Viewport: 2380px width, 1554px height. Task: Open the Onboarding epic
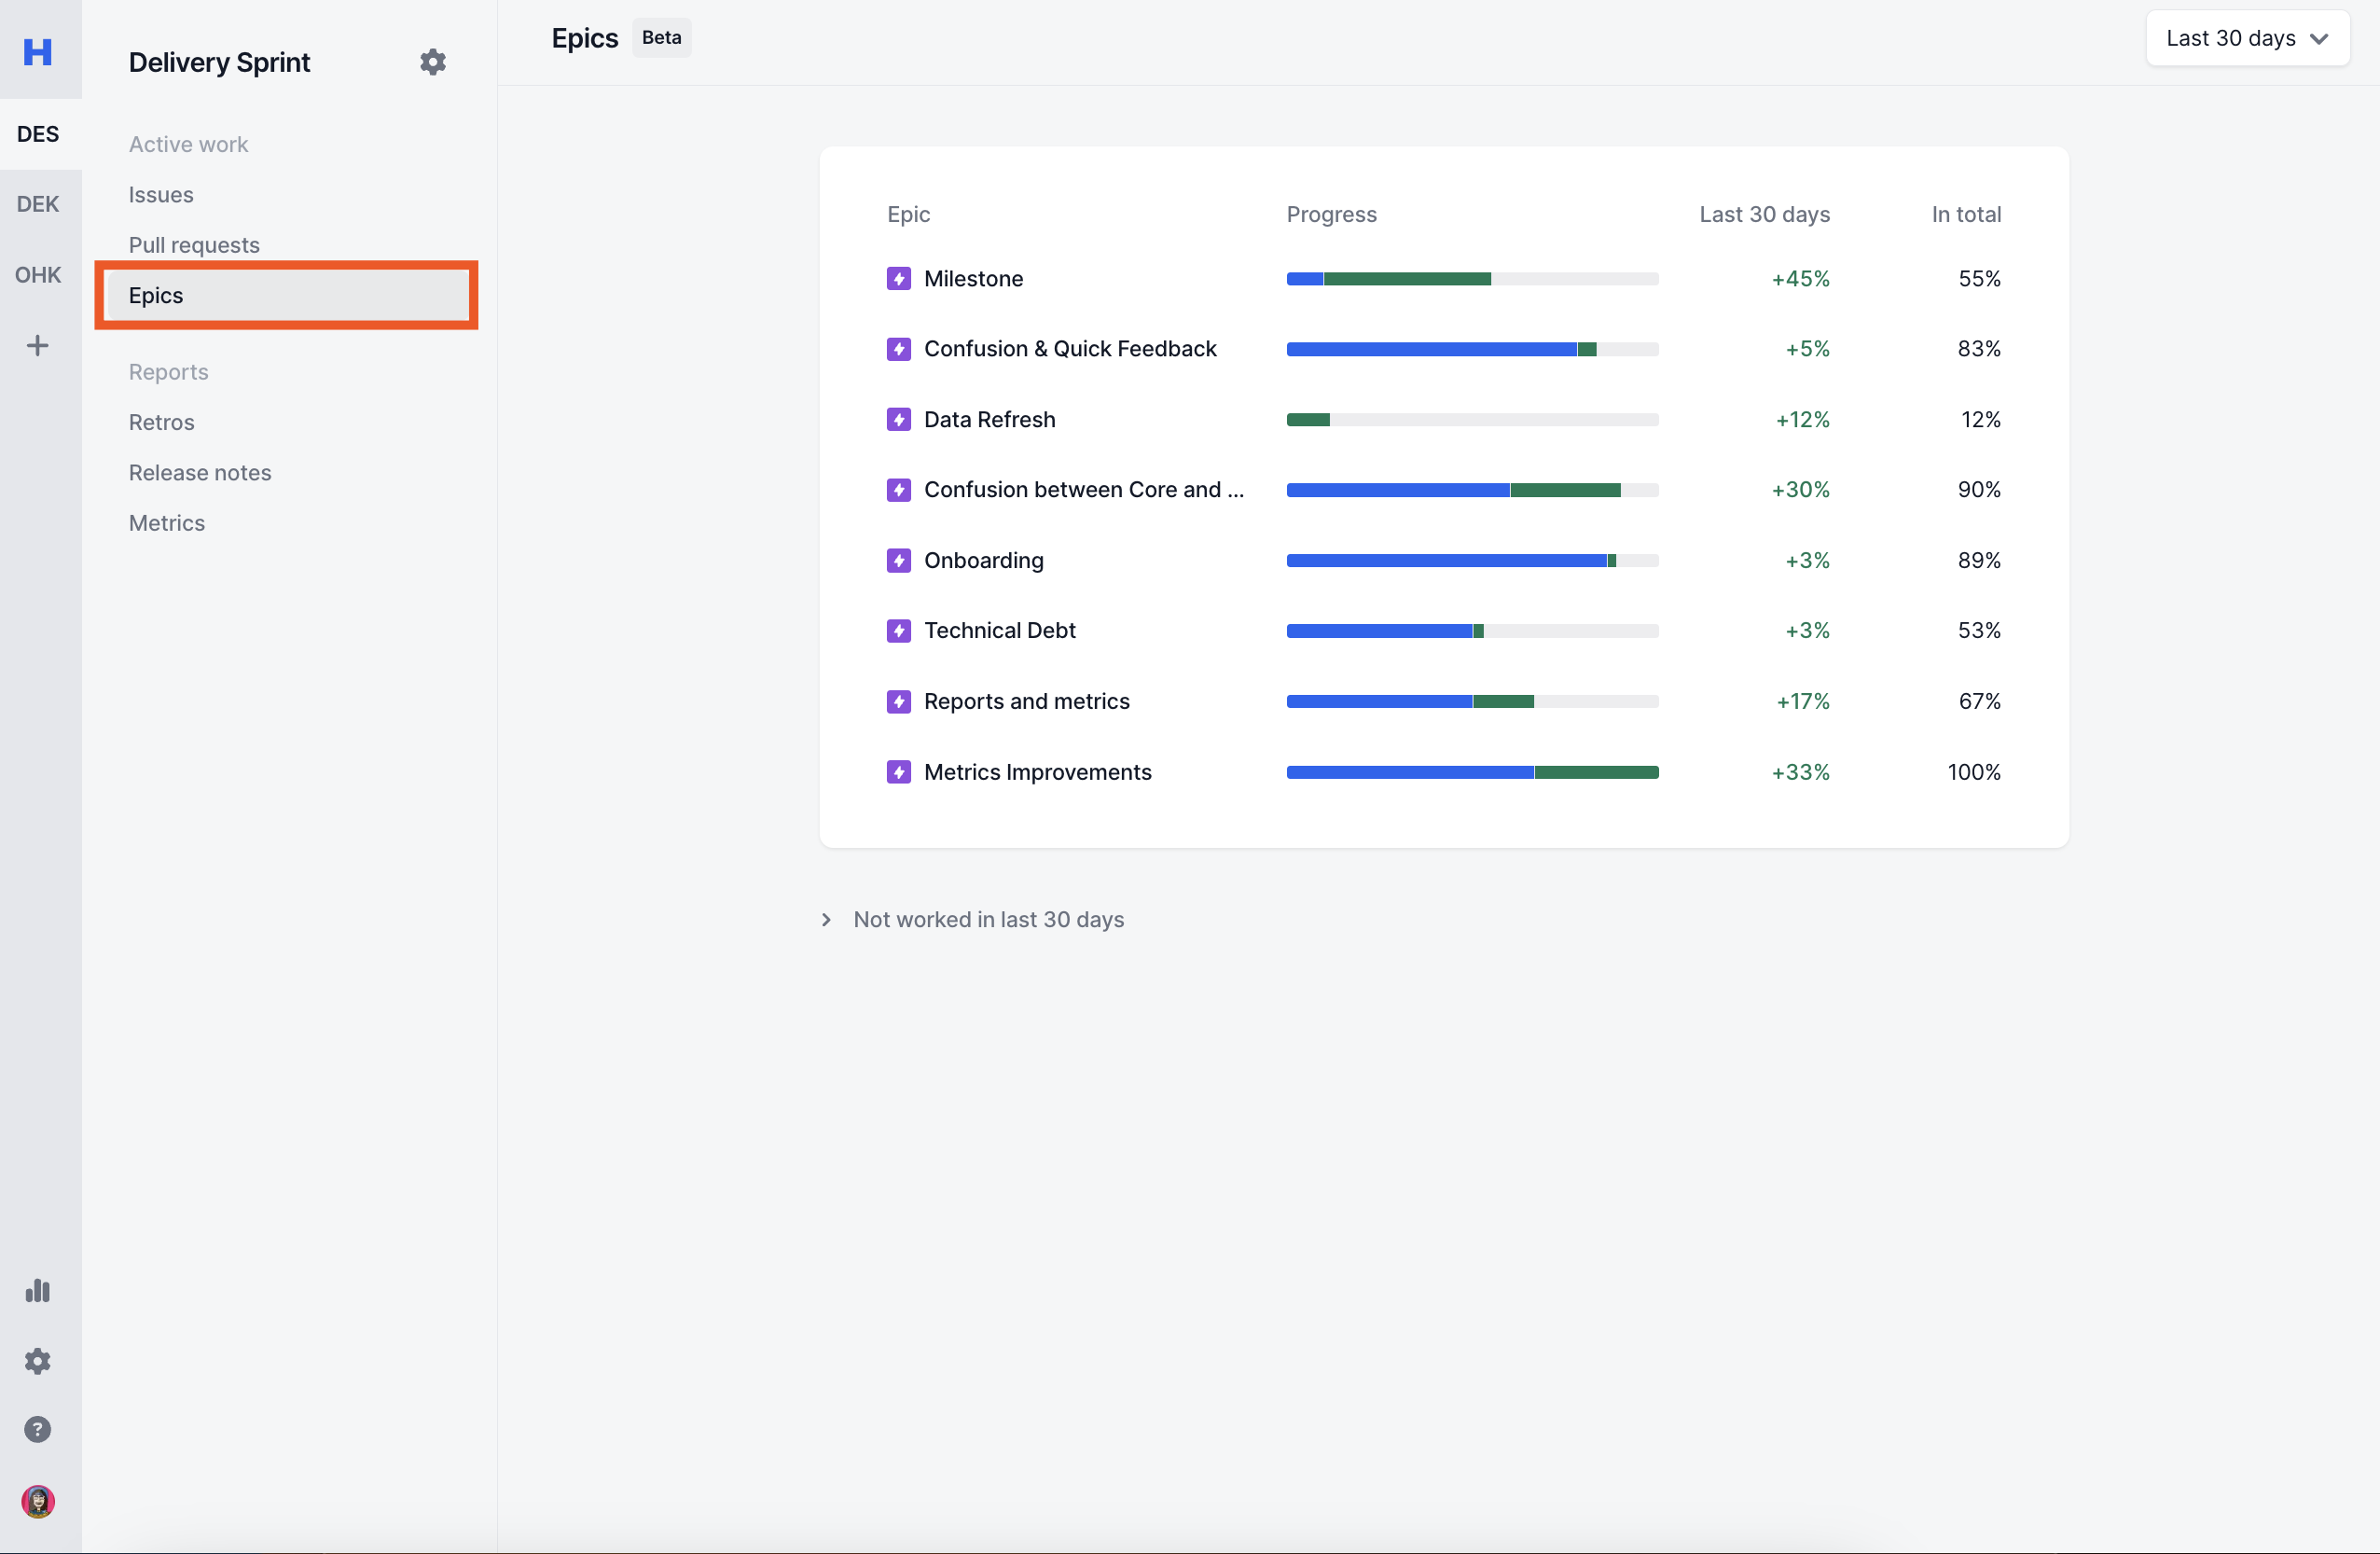[983, 560]
